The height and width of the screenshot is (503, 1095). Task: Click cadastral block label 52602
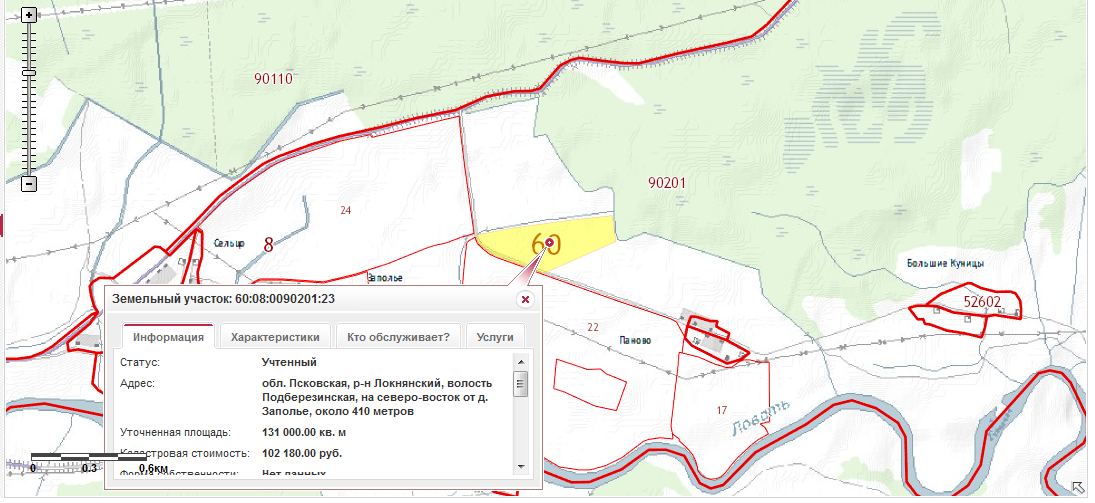(982, 302)
